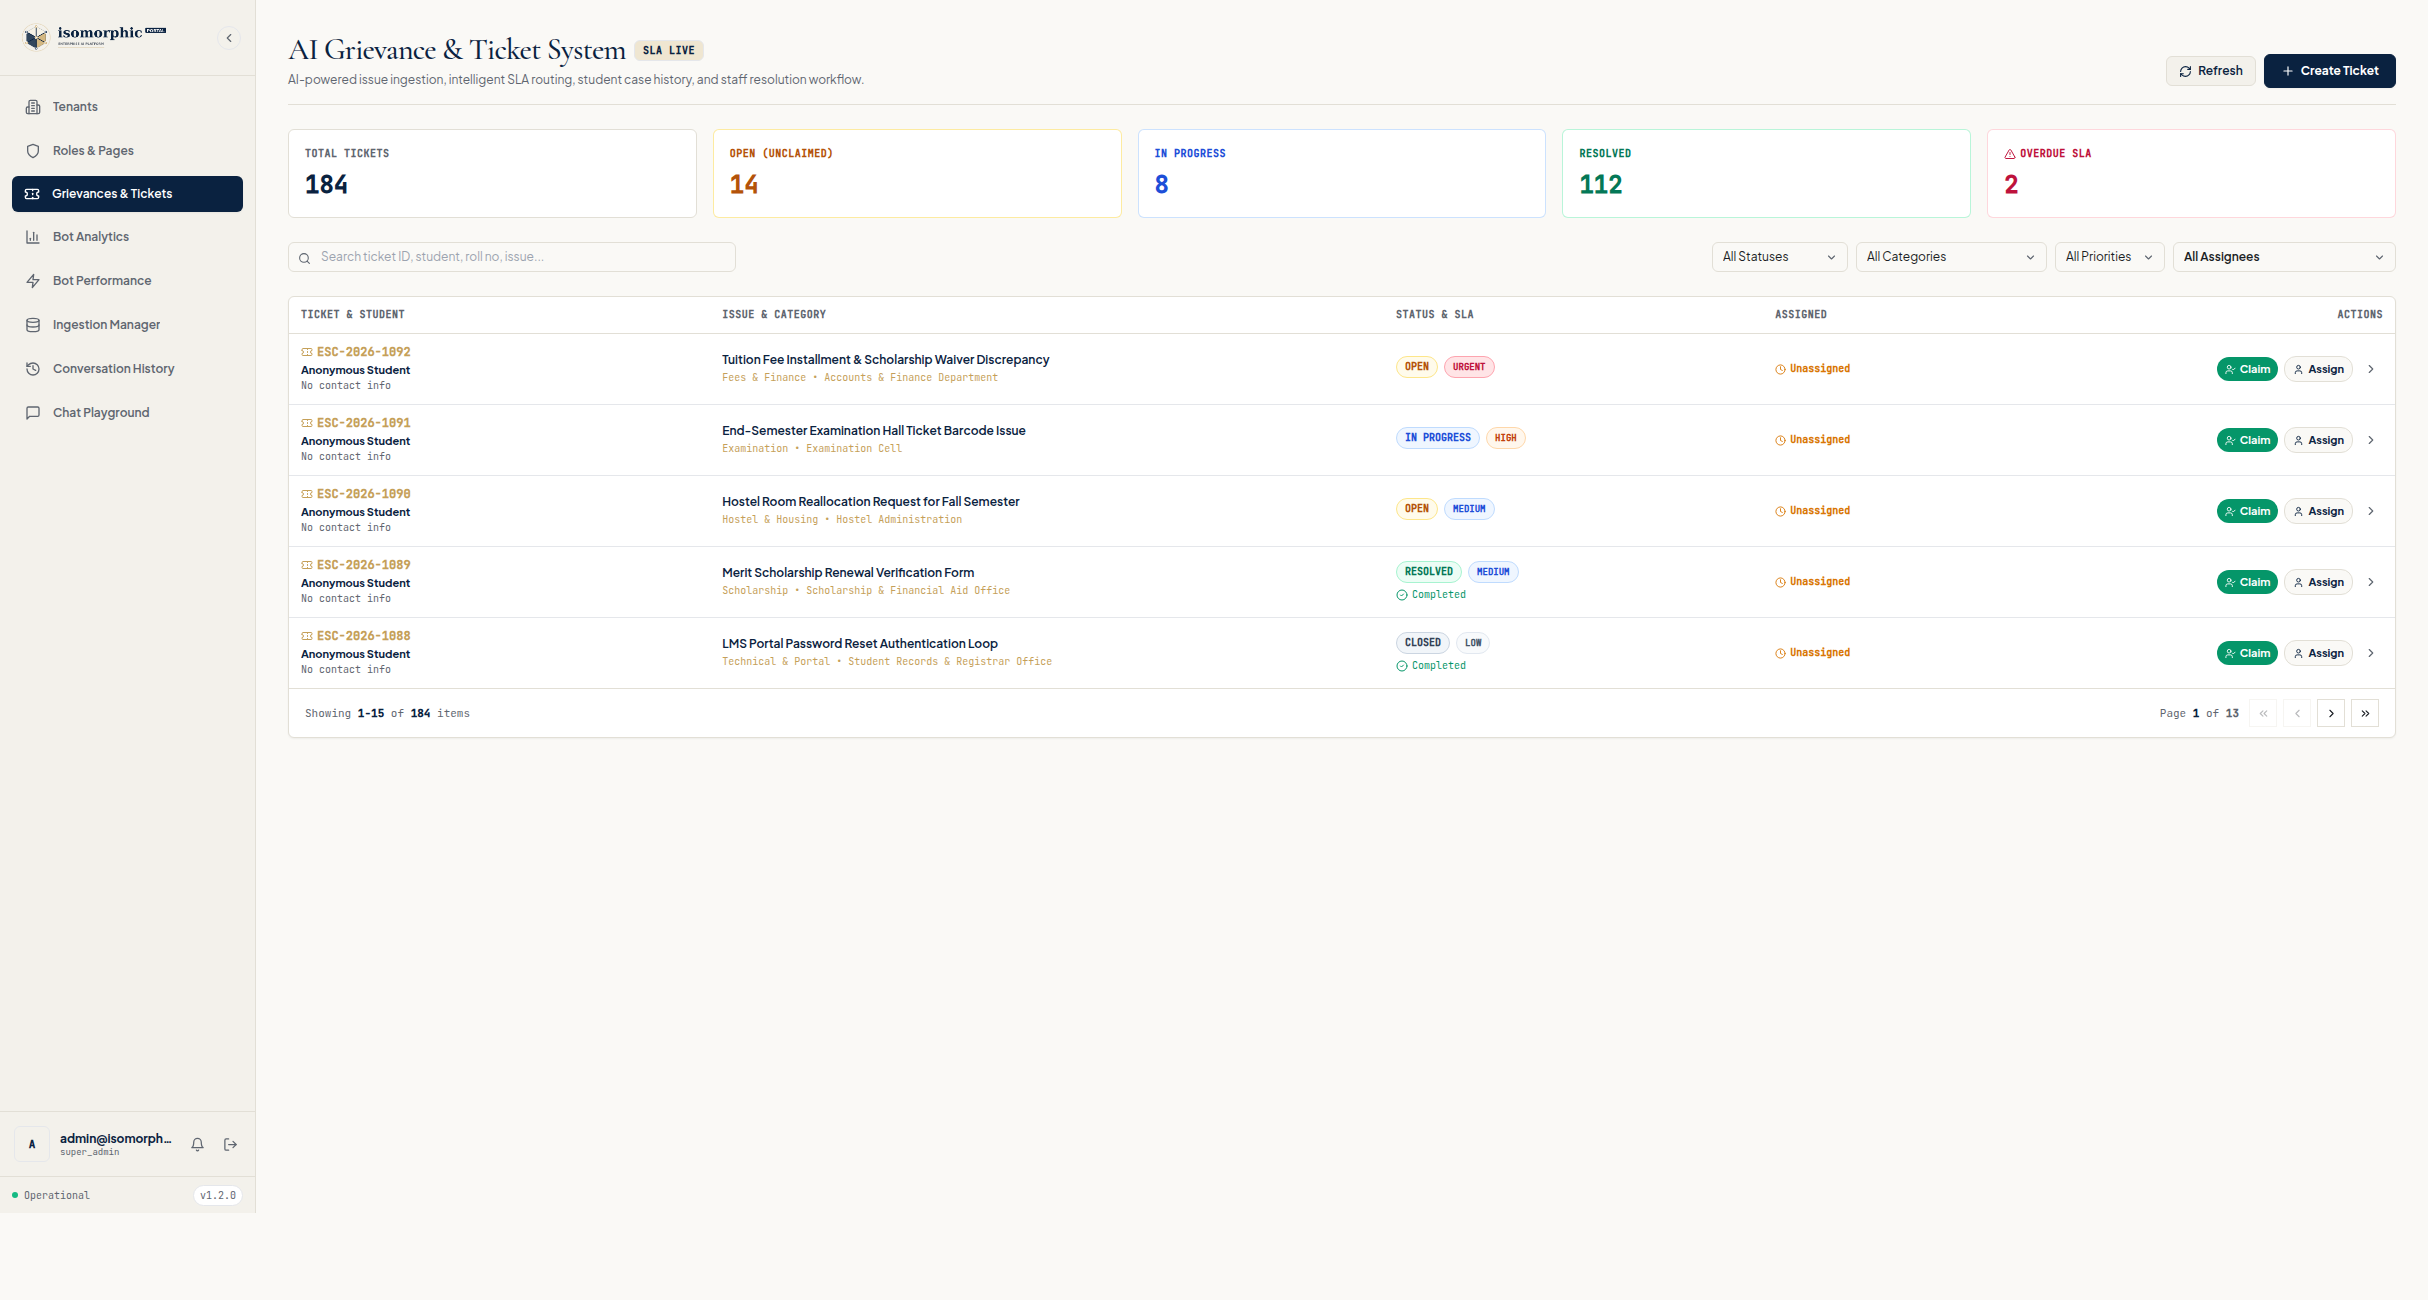
Task: Click the logout icon
Action: tap(230, 1144)
